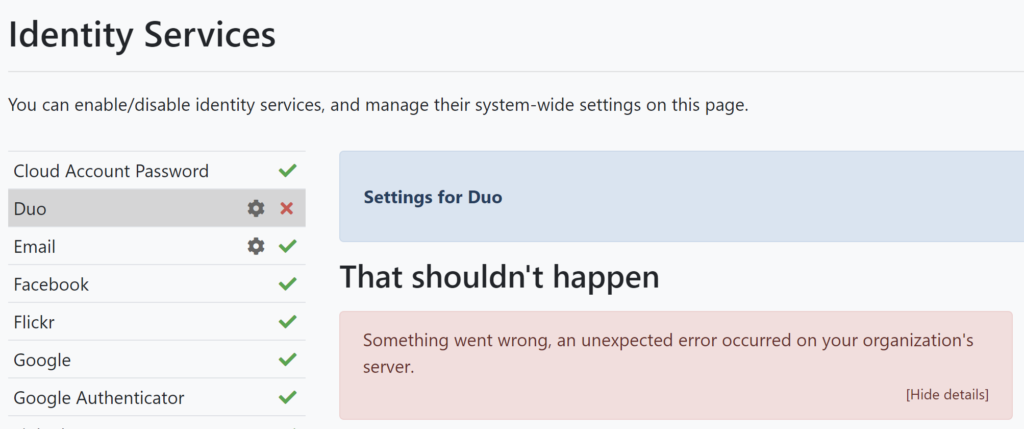Select the Google service entry
1024x429 pixels.
157,360
